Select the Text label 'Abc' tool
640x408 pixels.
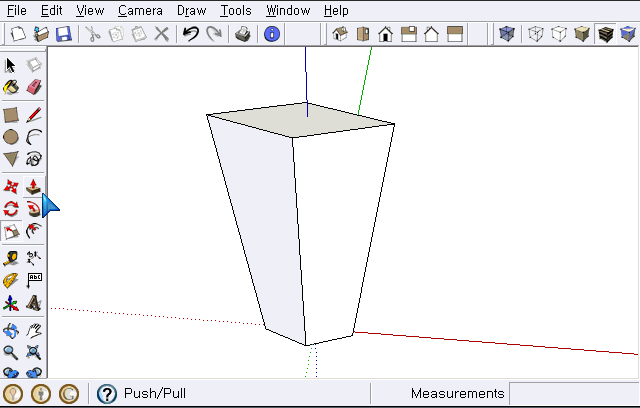(x=34, y=281)
